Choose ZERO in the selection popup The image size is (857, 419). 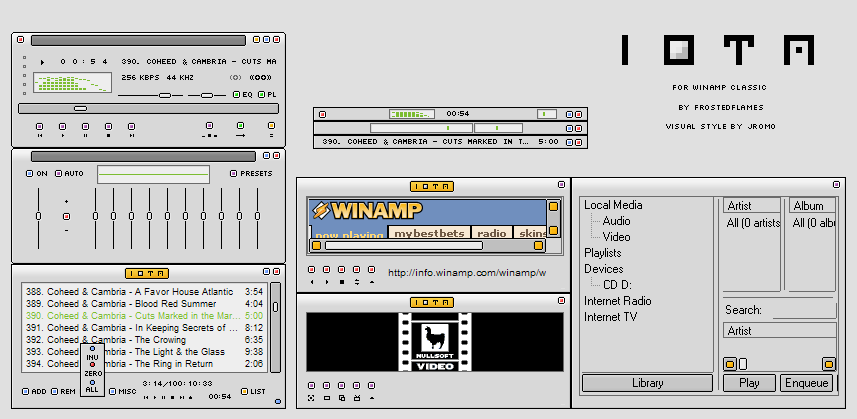[x=92, y=369]
